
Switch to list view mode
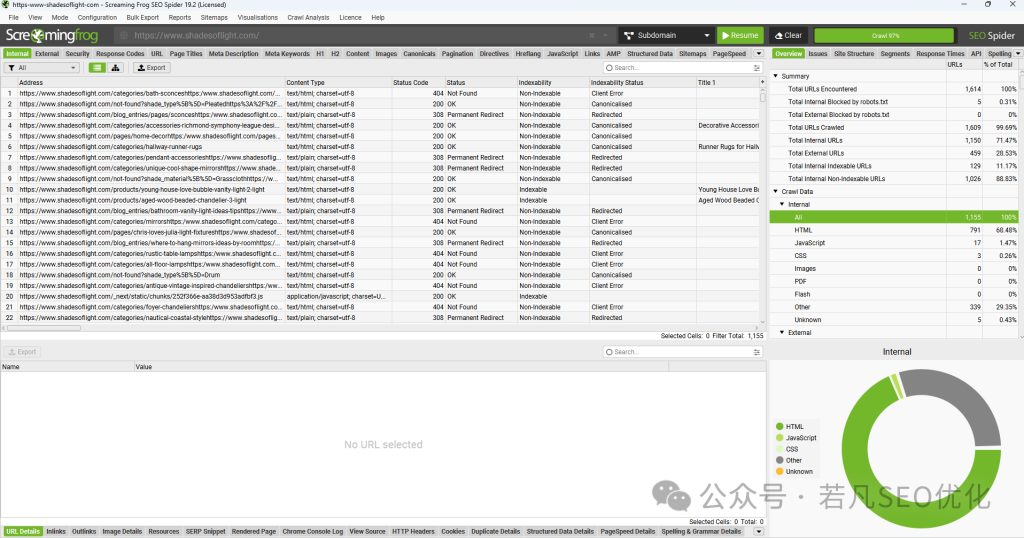97,68
